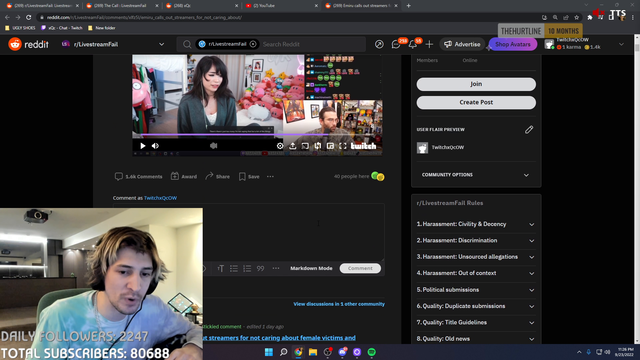The width and height of the screenshot is (640, 360).
Task: Open the Shop Avatars button
Action: (x=513, y=44)
